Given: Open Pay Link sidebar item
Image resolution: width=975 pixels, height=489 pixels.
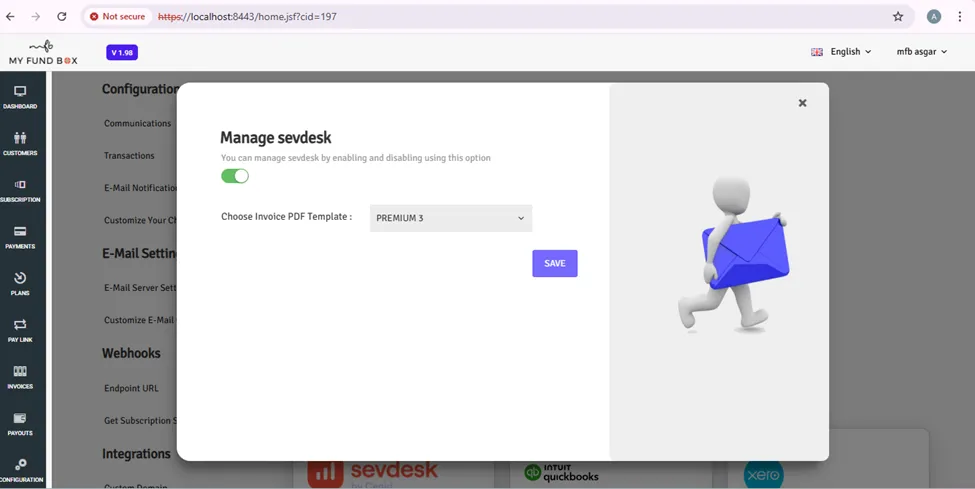Looking at the screenshot, I should (x=20, y=331).
